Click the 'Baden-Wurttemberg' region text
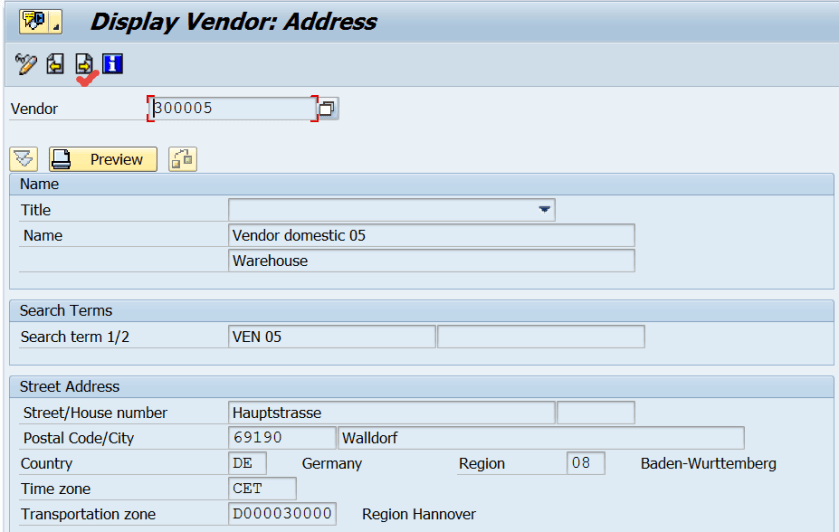The width and height of the screenshot is (839, 532). (x=708, y=463)
